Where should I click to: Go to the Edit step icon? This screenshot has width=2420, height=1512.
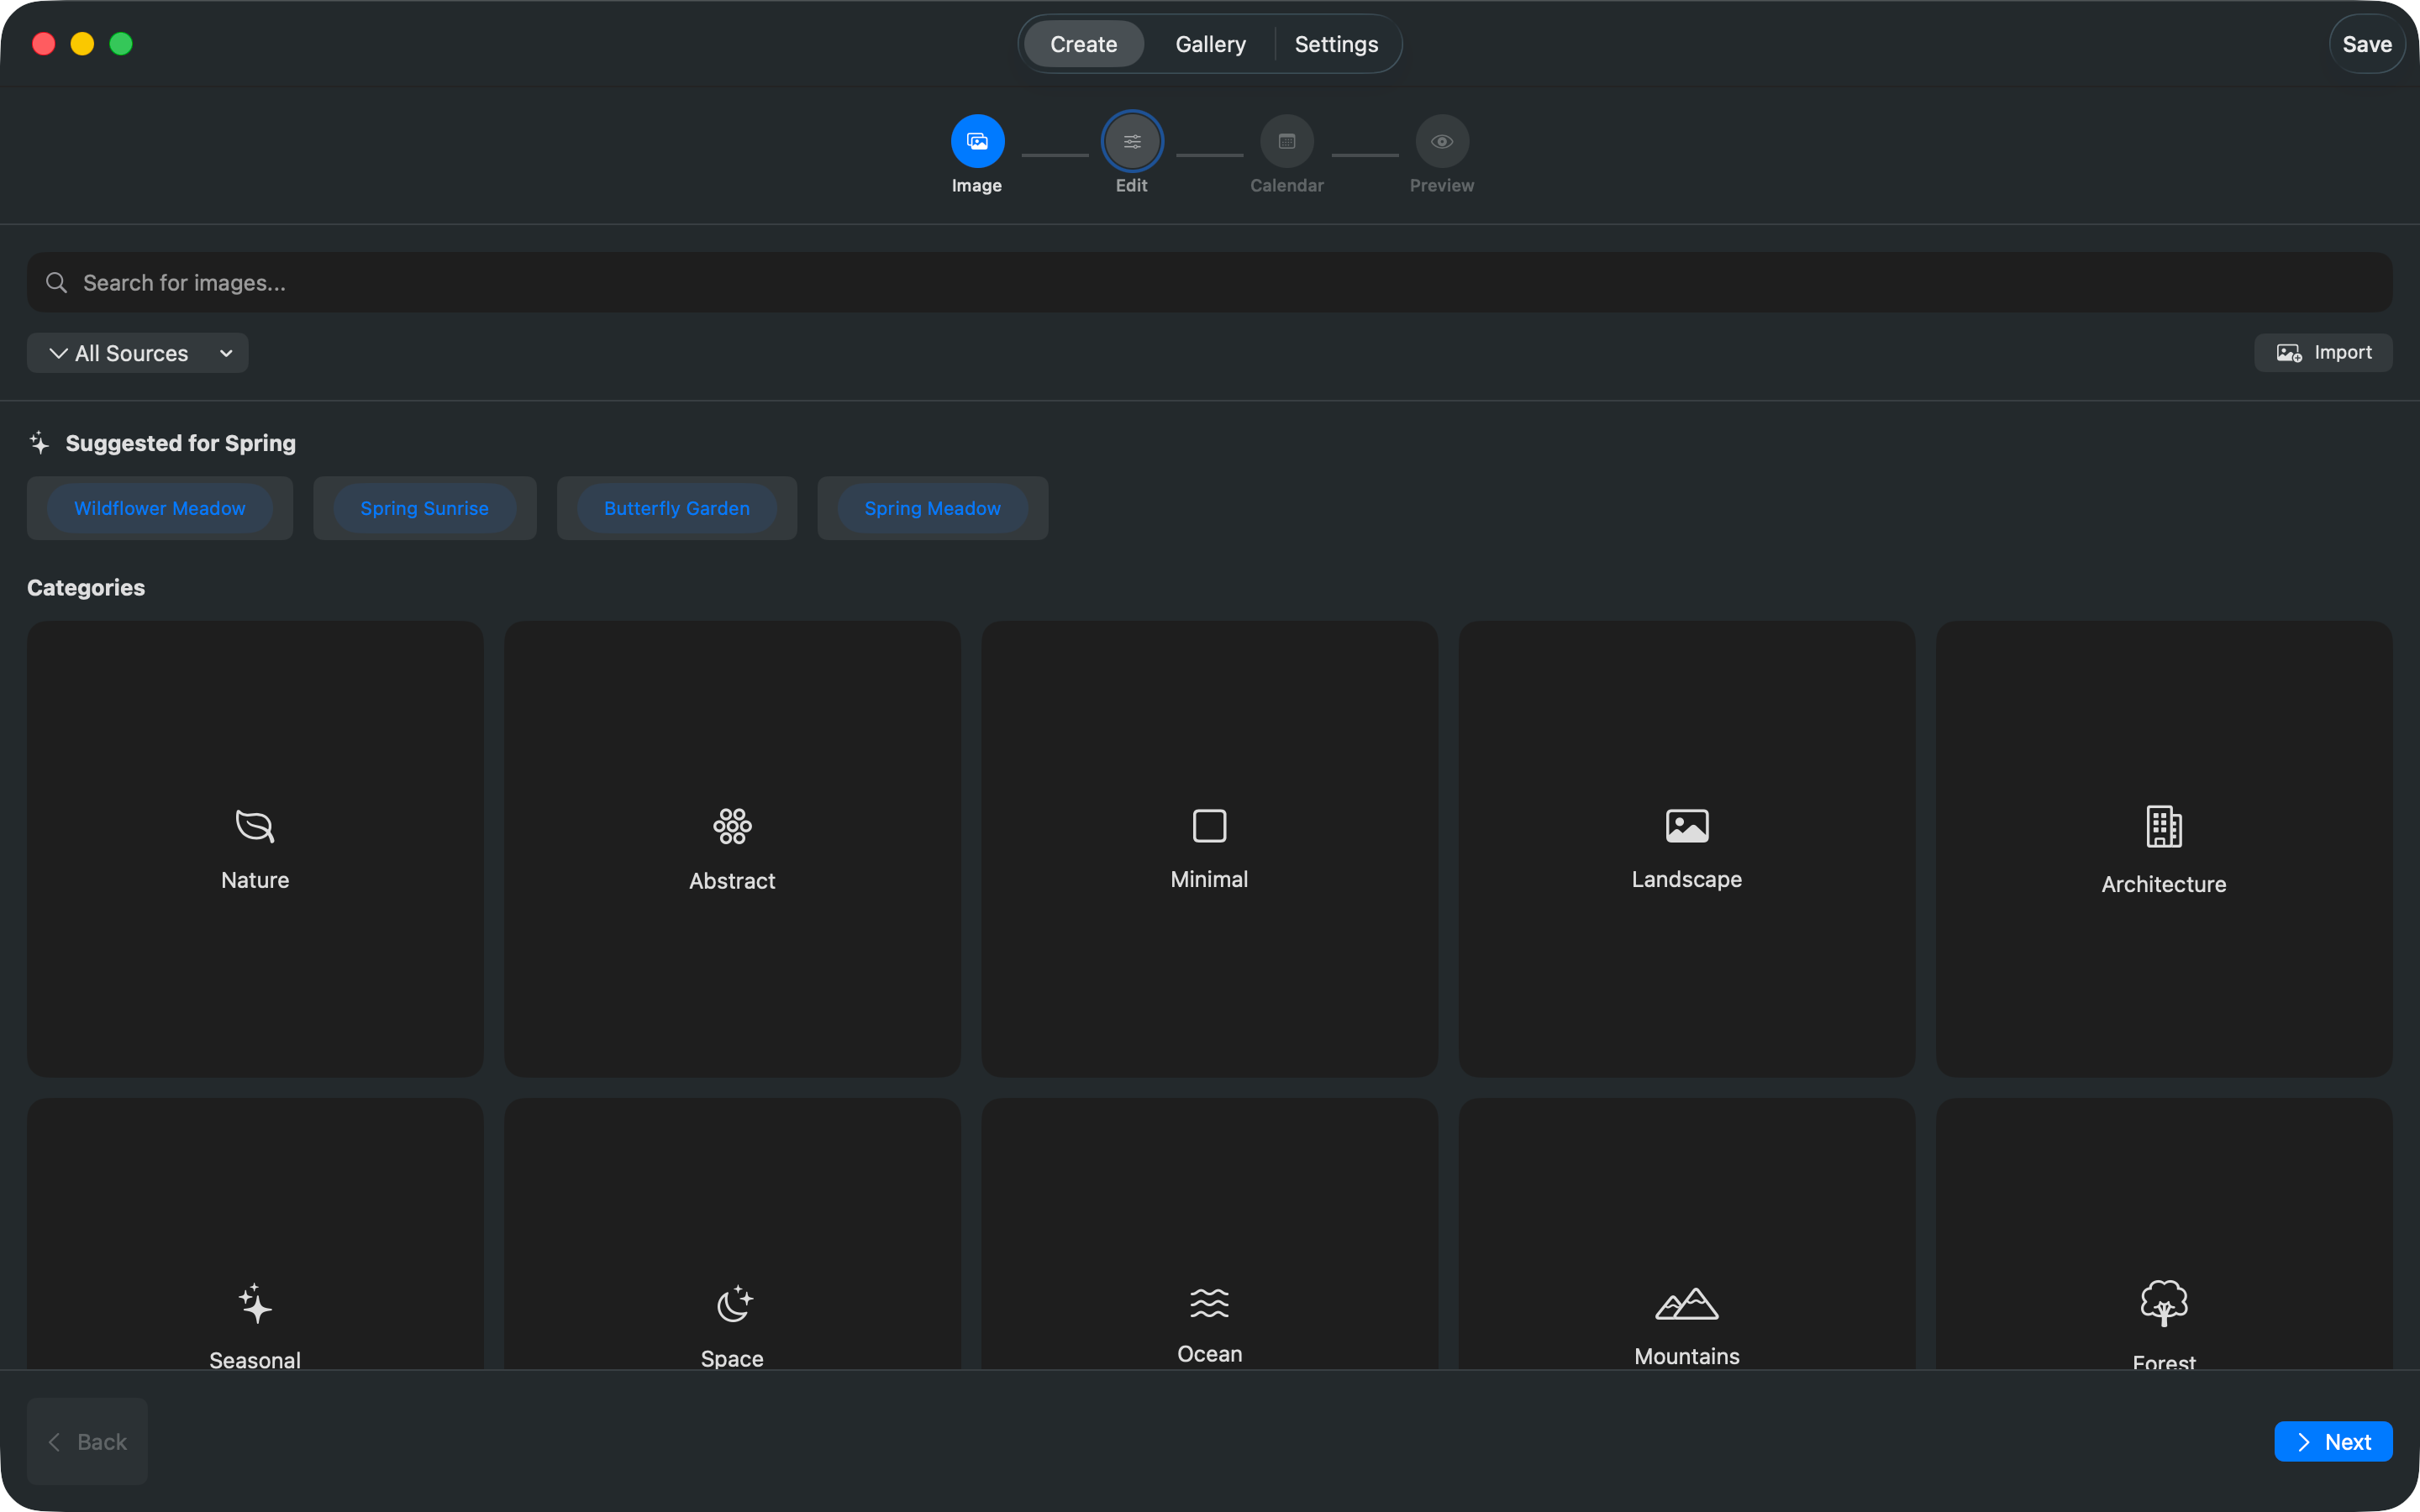[x=1132, y=141]
